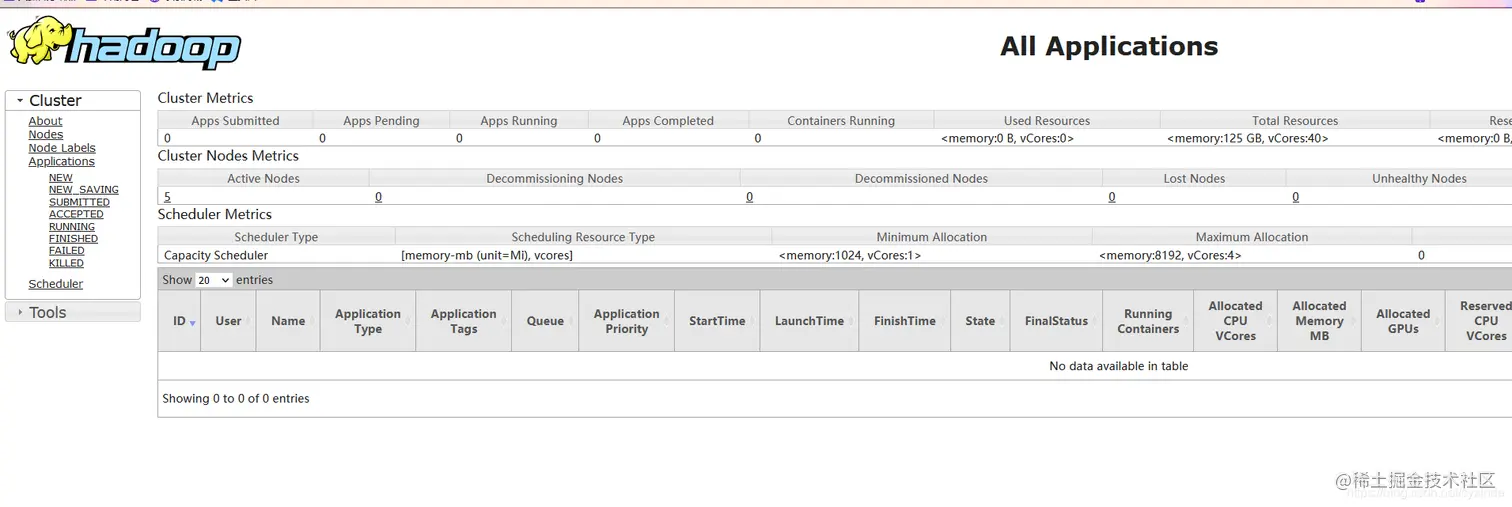Click the 'No data available in table' message
This screenshot has width=1512, height=507.
(1118, 366)
